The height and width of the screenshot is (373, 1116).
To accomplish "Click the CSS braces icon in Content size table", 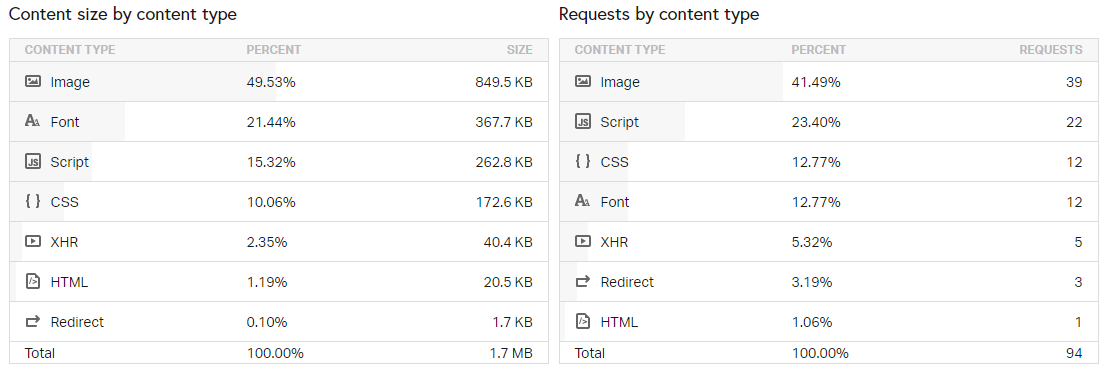I will [33, 201].
